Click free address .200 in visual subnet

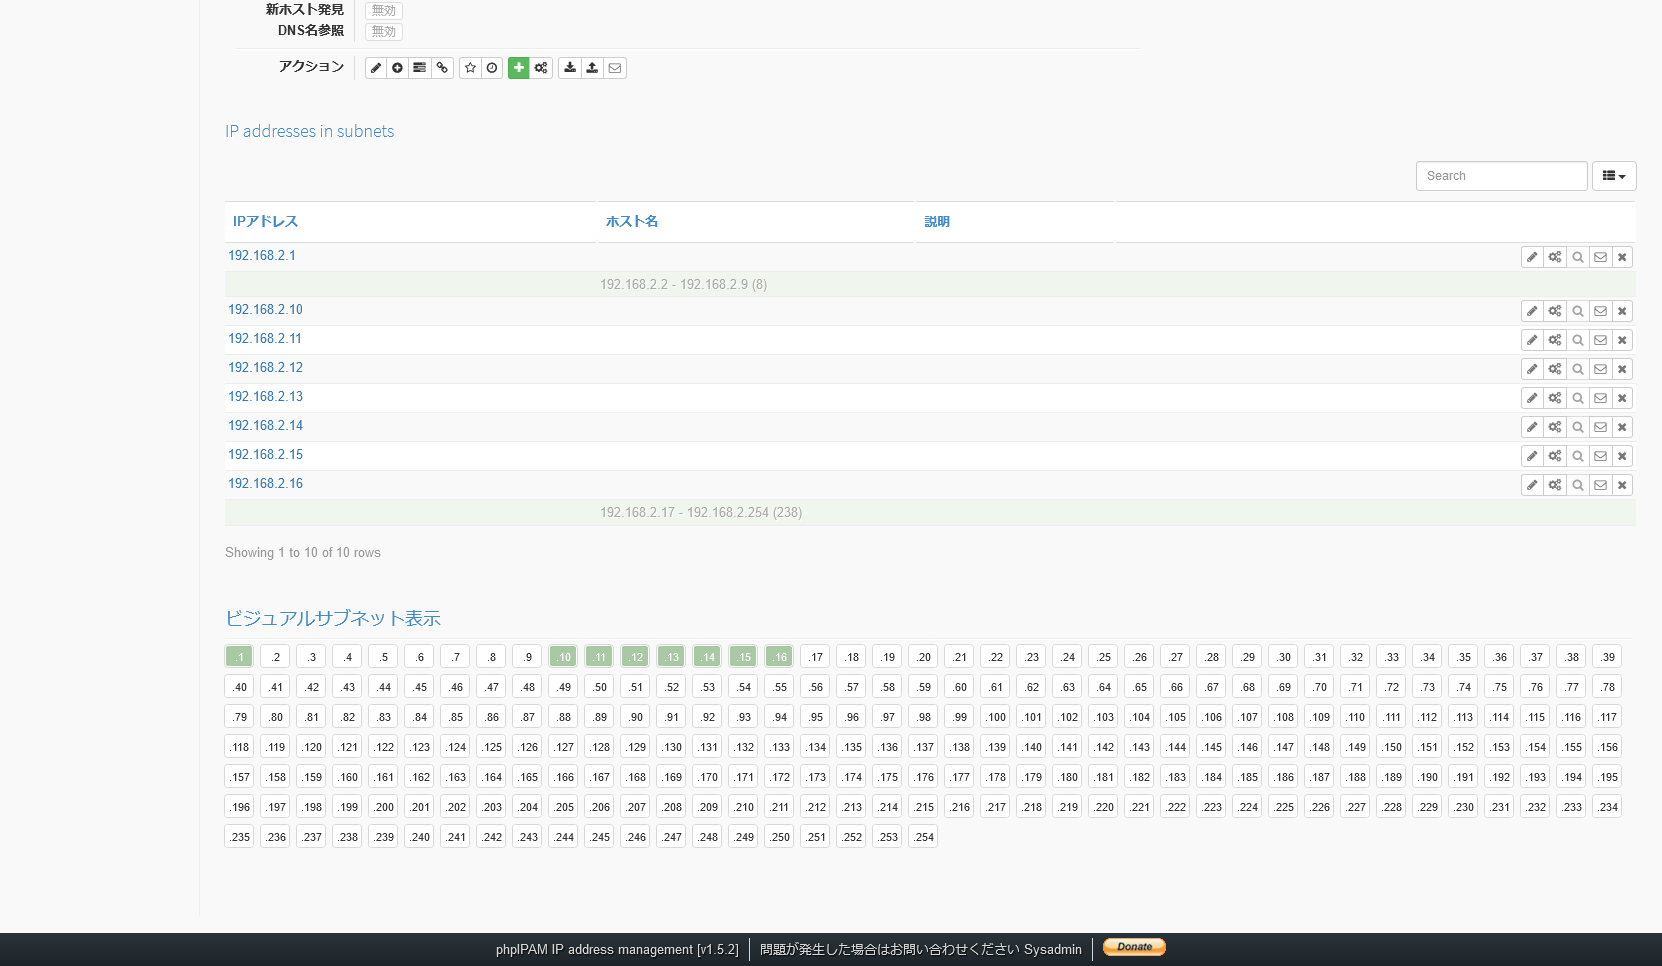383,807
